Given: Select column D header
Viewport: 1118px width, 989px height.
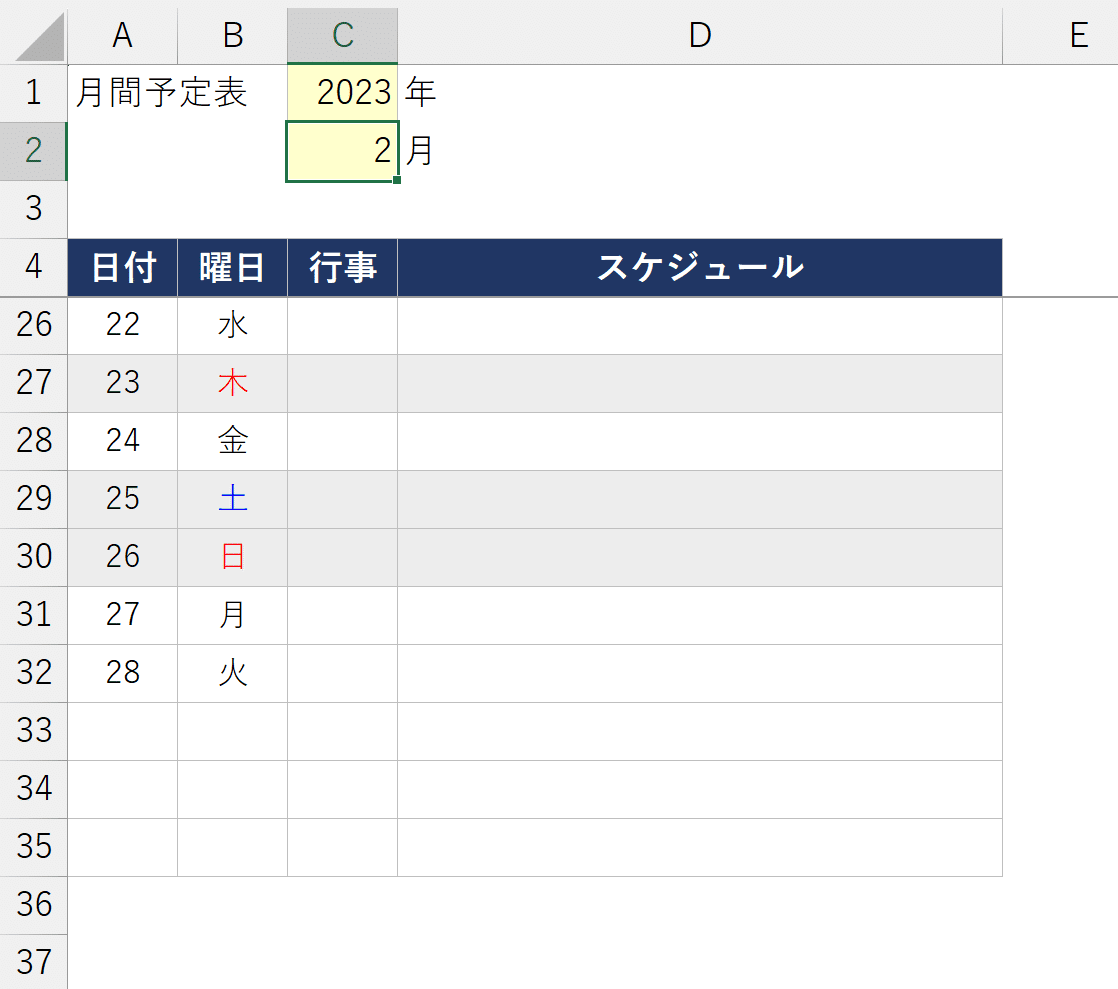Looking at the screenshot, I should 699,35.
